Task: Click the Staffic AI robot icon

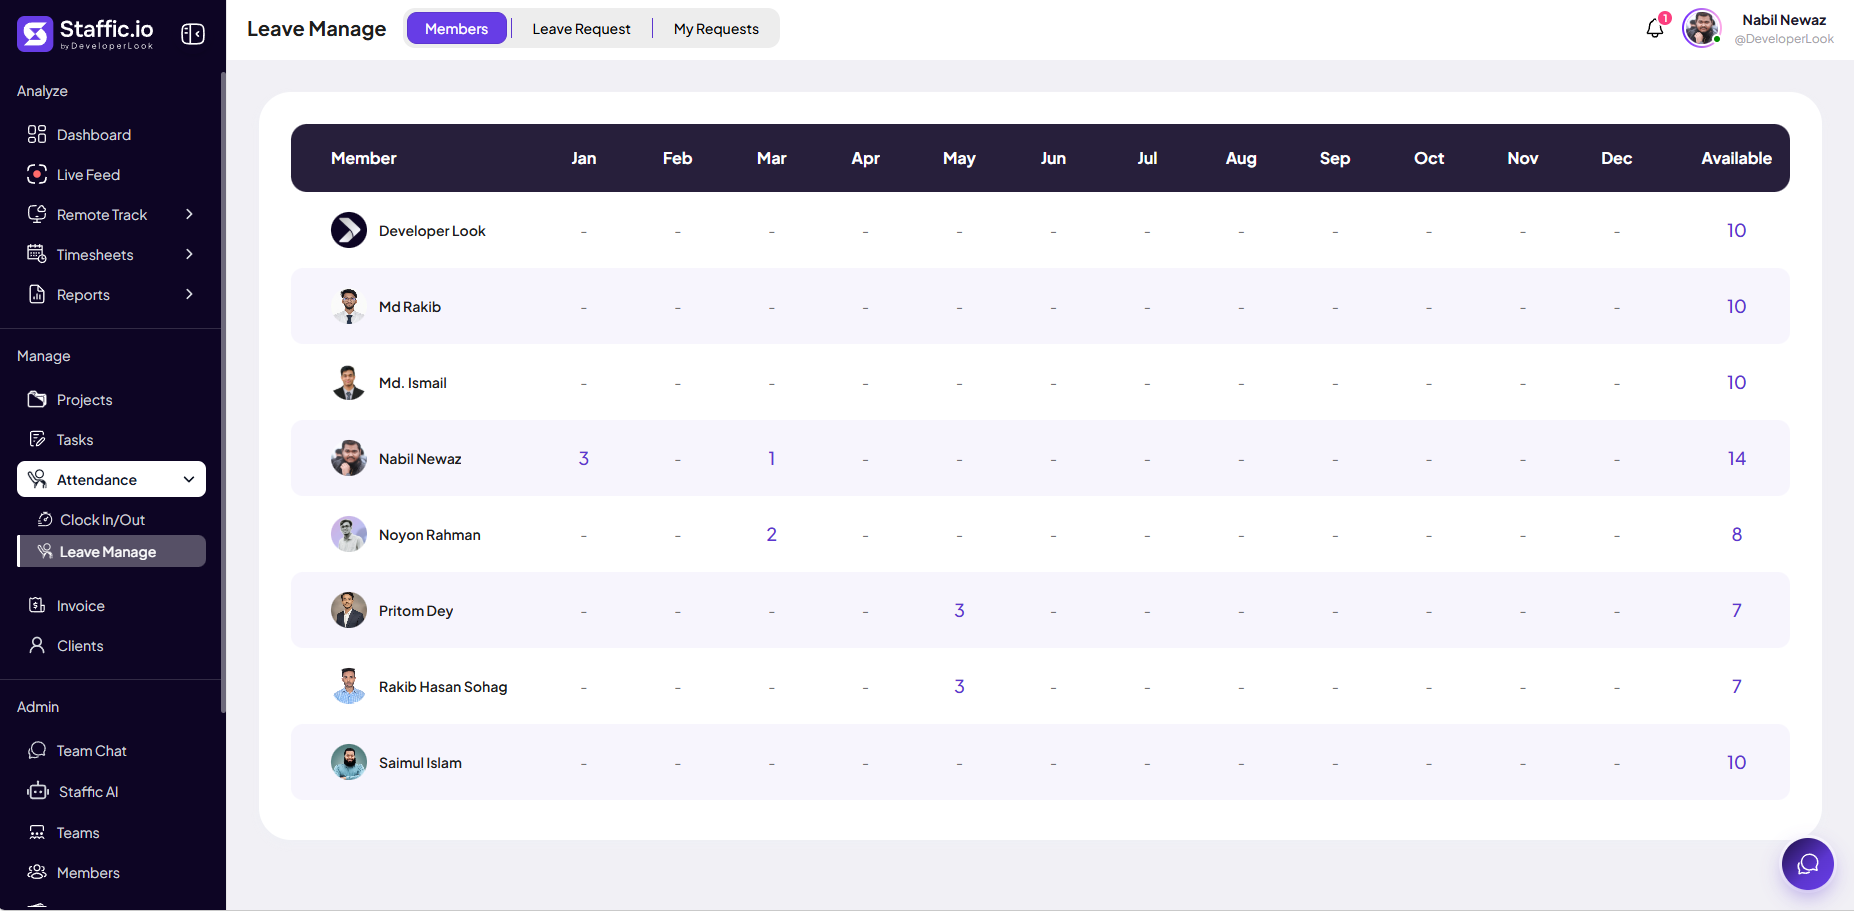Action: 38,791
